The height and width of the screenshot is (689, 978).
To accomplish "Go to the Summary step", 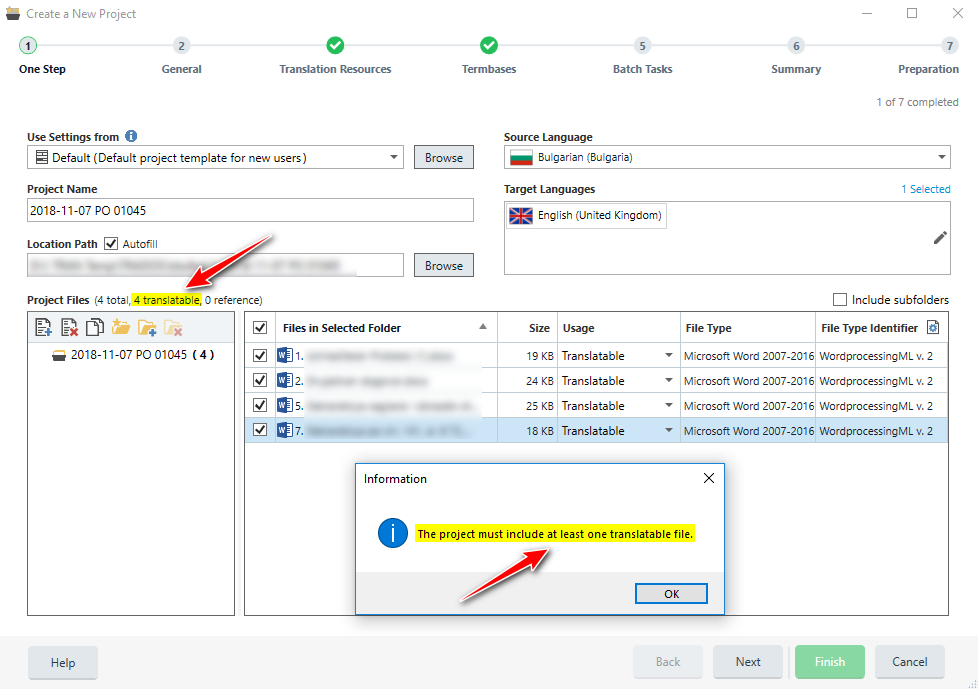I will coord(796,46).
